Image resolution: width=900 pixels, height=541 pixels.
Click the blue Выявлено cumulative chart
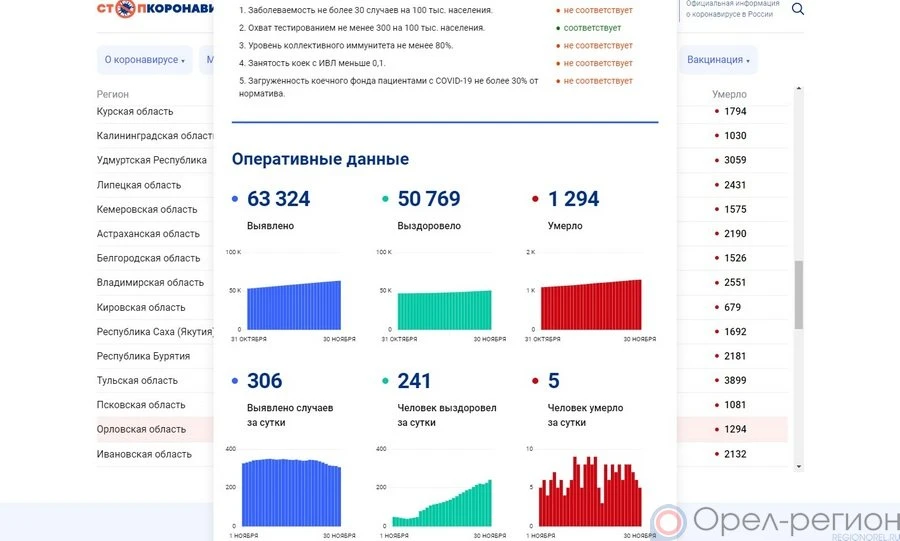pos(294,304)
